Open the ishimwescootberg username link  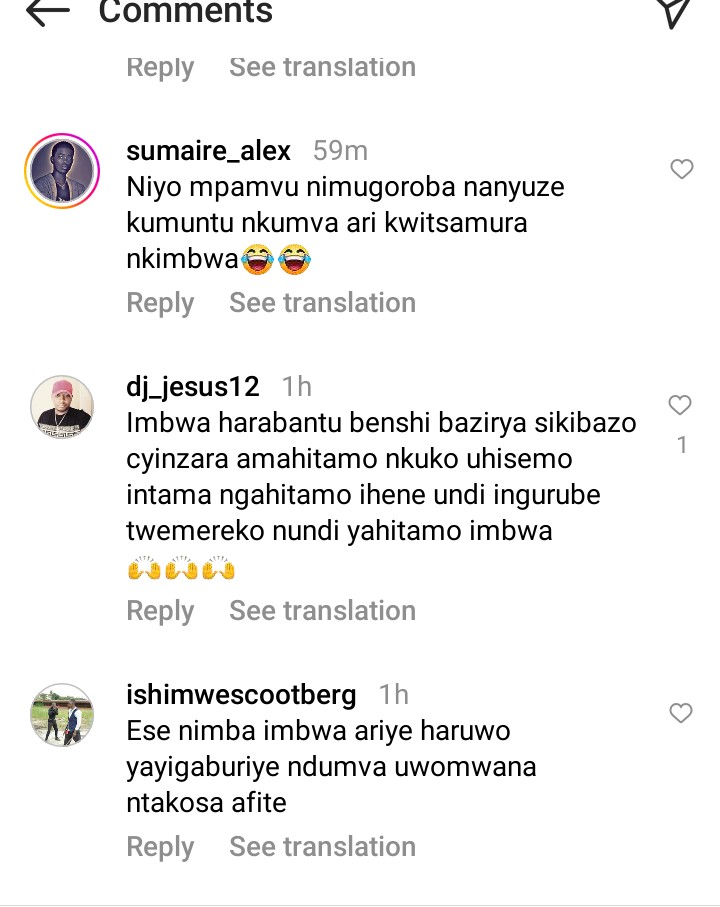point(241,695)
